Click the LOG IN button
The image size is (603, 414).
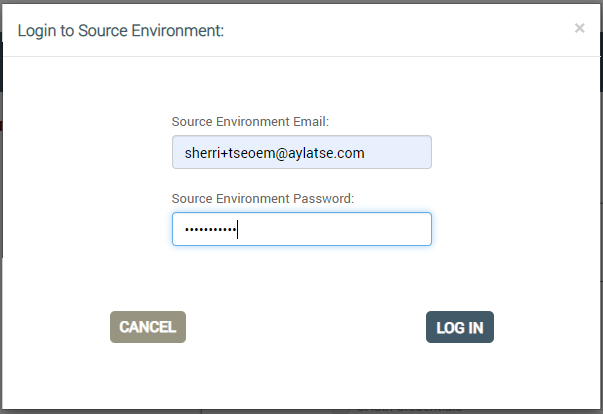click(x=460, y=327)
